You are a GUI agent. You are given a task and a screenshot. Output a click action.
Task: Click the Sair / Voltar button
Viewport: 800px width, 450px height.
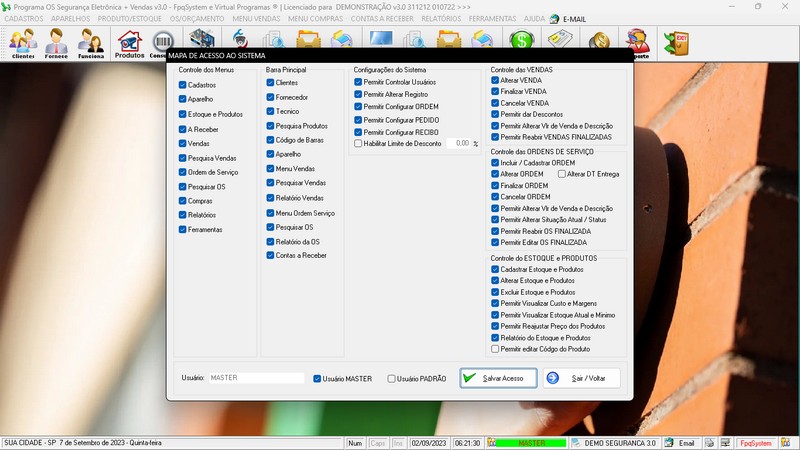(x=581, y=378)
